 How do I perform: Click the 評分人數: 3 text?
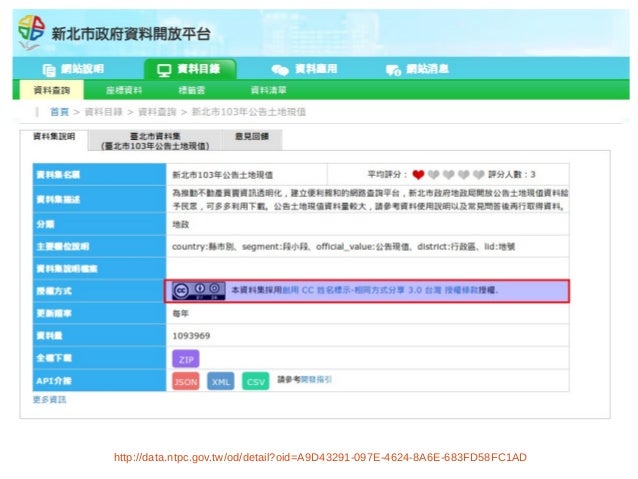512,175
